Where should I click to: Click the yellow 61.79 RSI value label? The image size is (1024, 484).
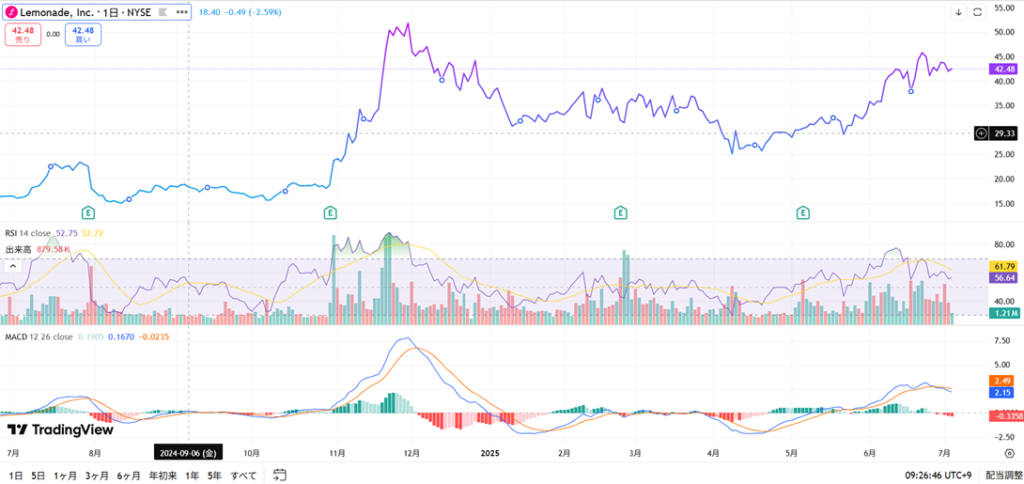pos(1002,266)
